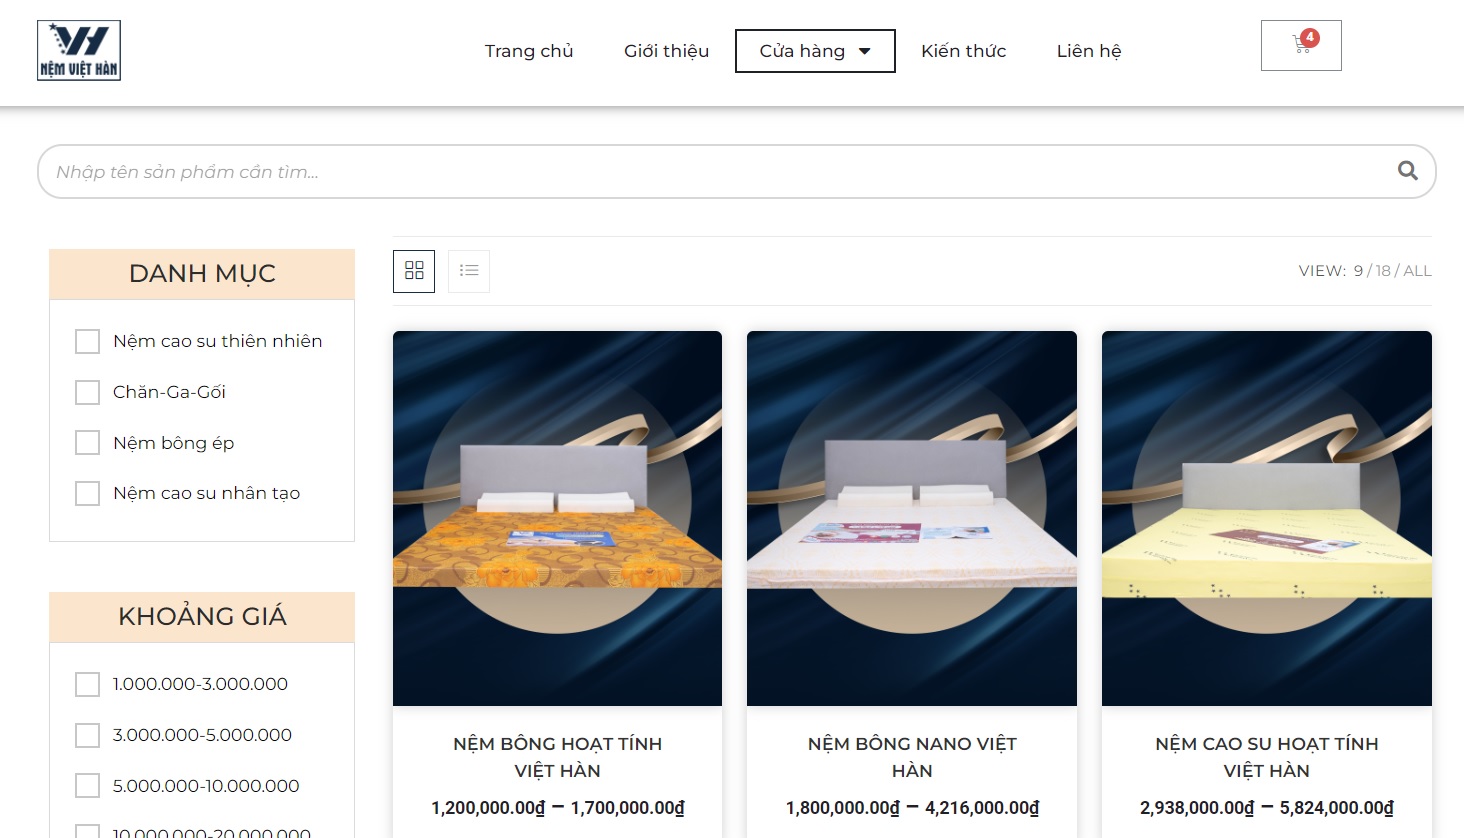Viewport: 1464px width, 838px height.
Task: Check the 5.000.000-10.000.000 price range
Action: point(88,786)
